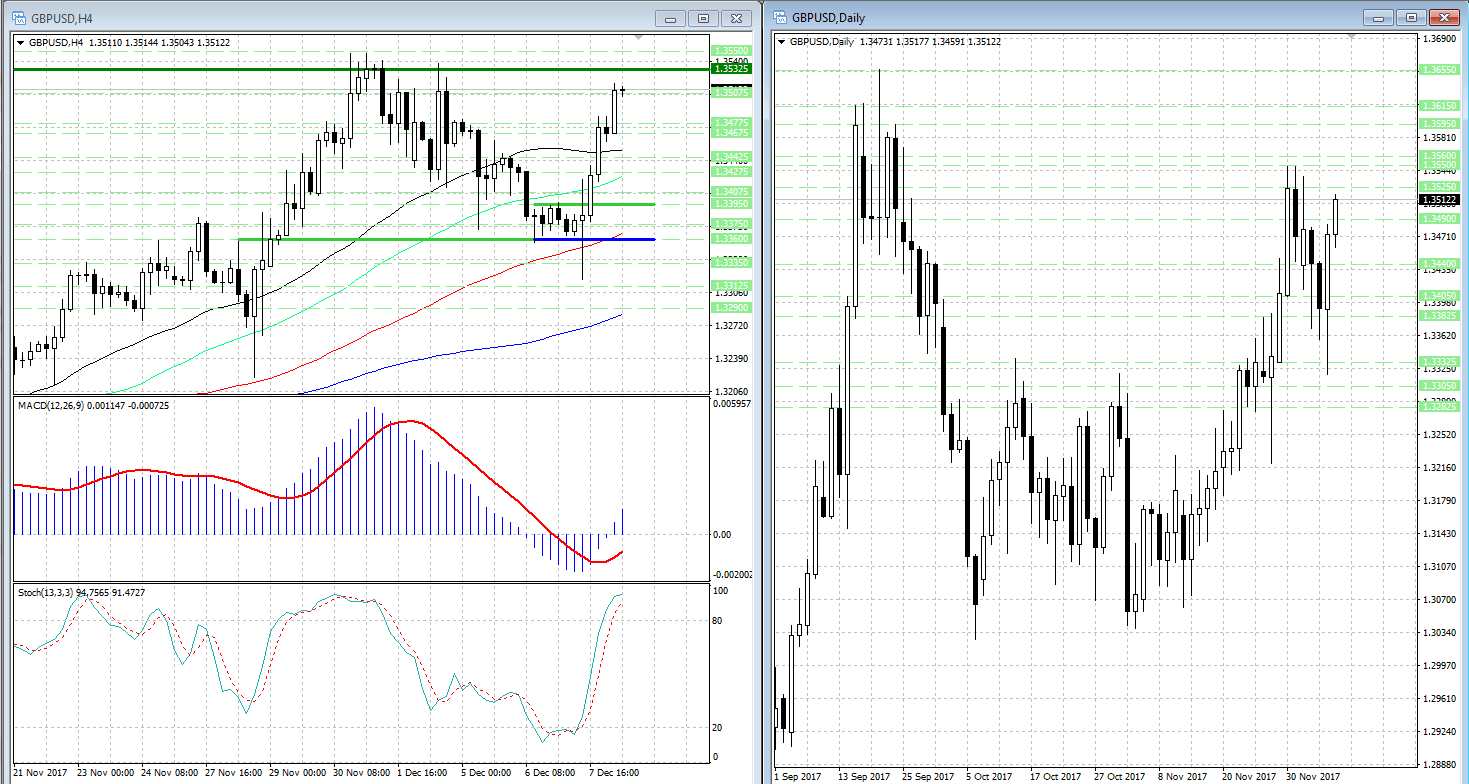Select the gray chart shift triangle on H4 chart
The width and height of the screenshot is (1469, 784).
pyautogui.click(x=639, y=38)
